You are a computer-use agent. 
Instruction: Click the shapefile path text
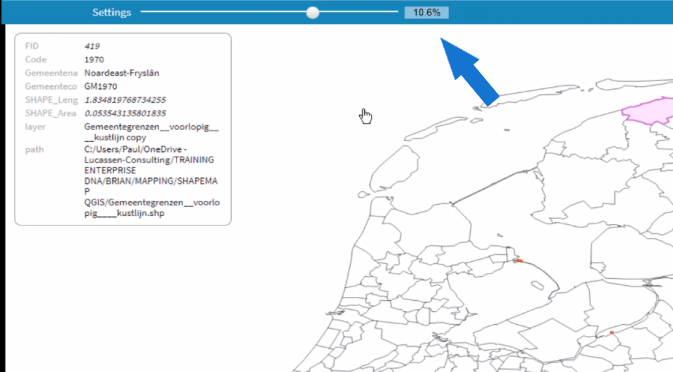[152, 181]
